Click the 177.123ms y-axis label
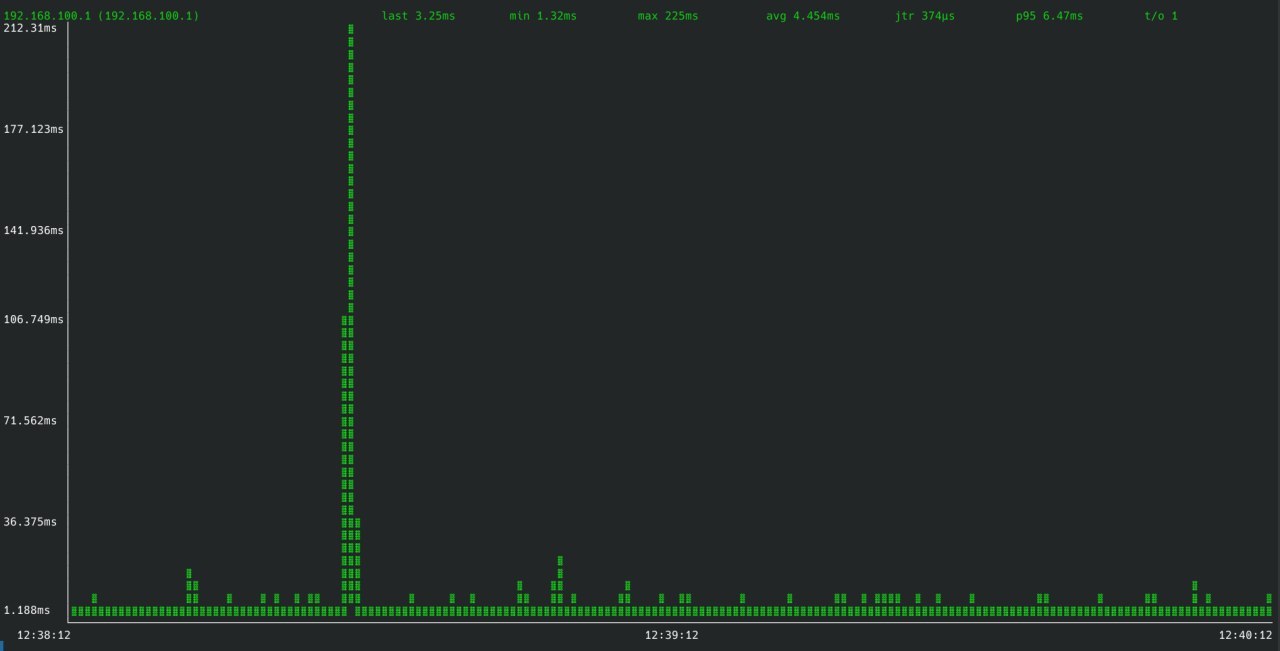This screenshot has height=651, width=1280. (x=34, y=129)
